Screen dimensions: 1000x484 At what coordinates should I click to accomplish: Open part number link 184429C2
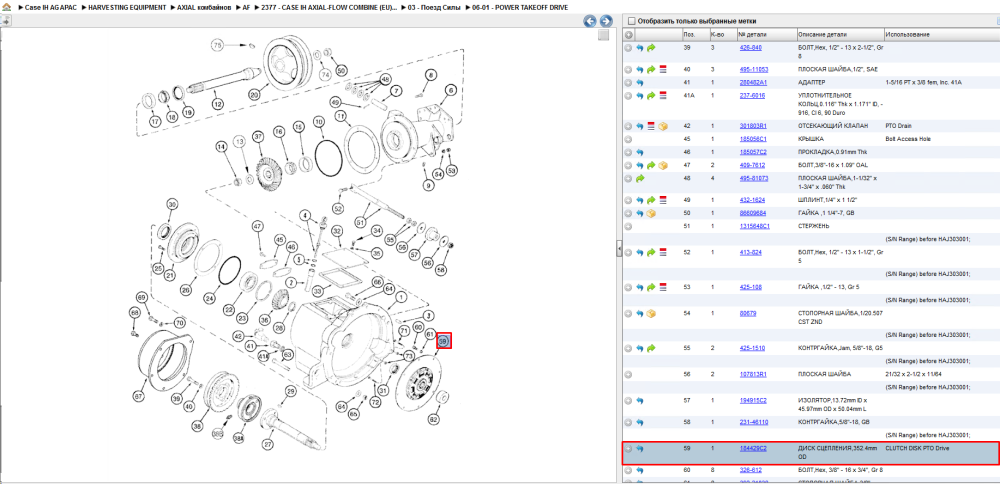click(x=753, y=448)
